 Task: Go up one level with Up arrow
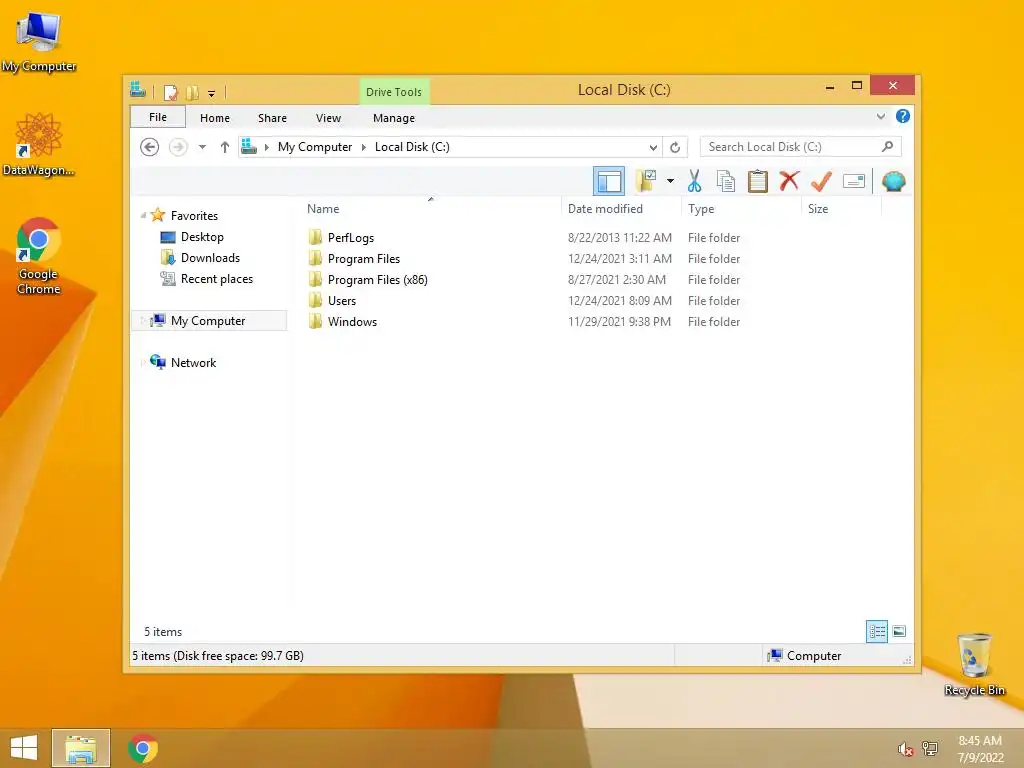tap(225, 147)
